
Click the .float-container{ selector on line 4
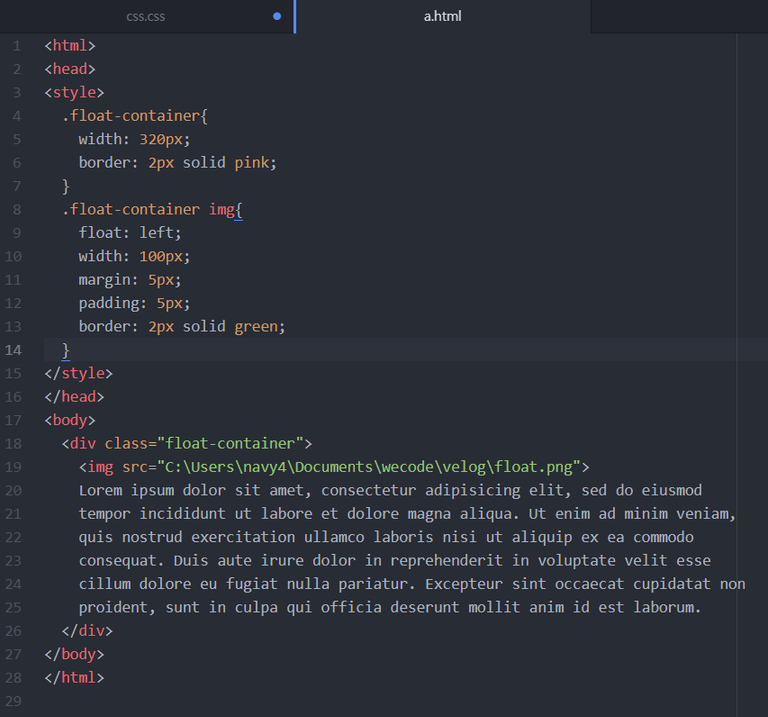pyautogui.click(x=135, y=116)
